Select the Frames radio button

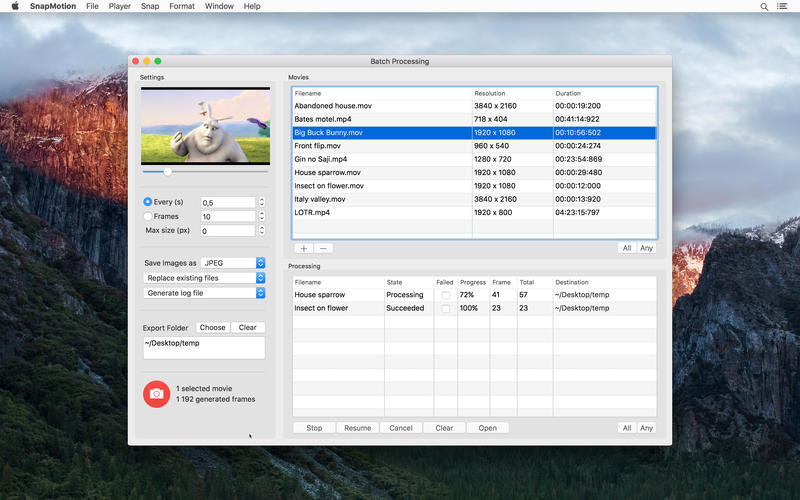pyautogui.click(x=148, y=216)
